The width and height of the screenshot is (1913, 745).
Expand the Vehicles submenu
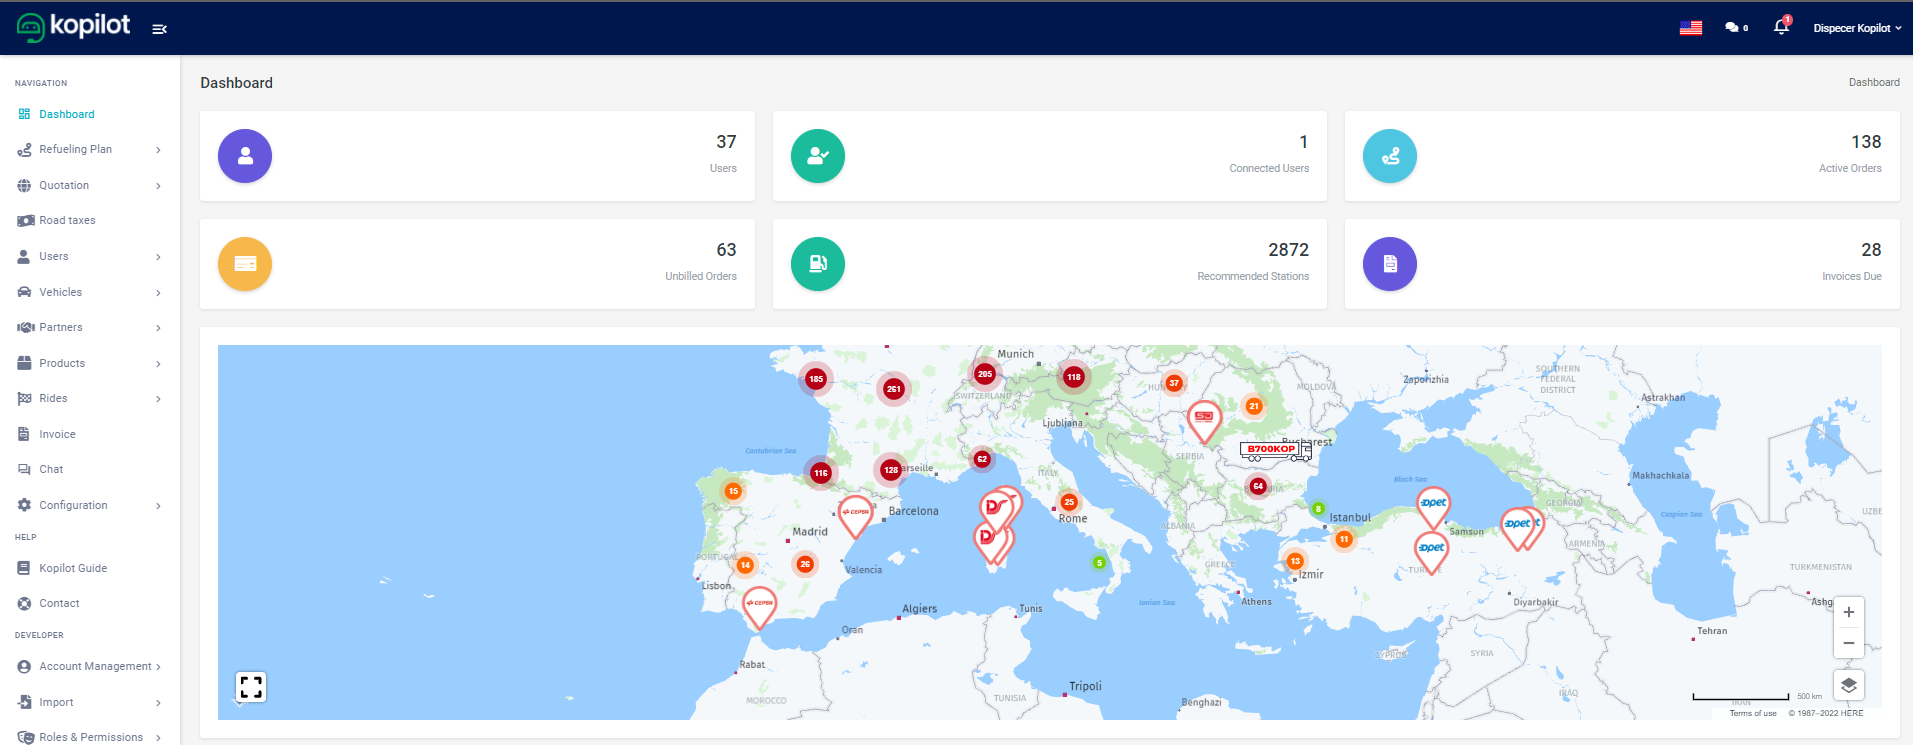[x=89, y=292]
